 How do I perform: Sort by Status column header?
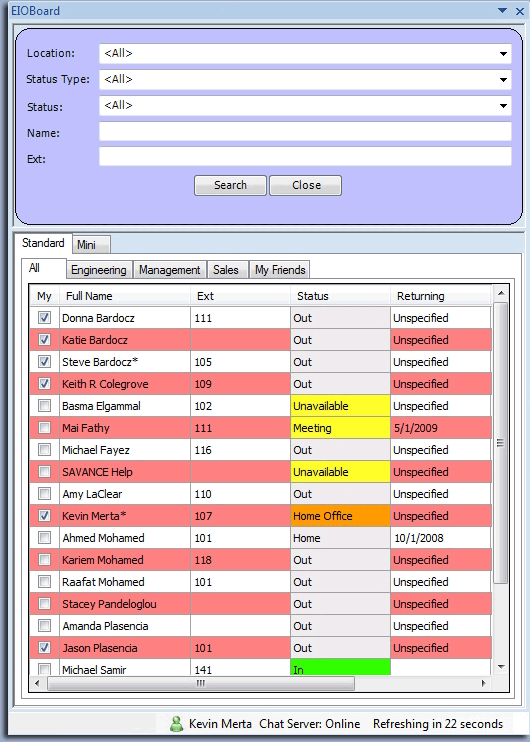[x=340, y=296]
